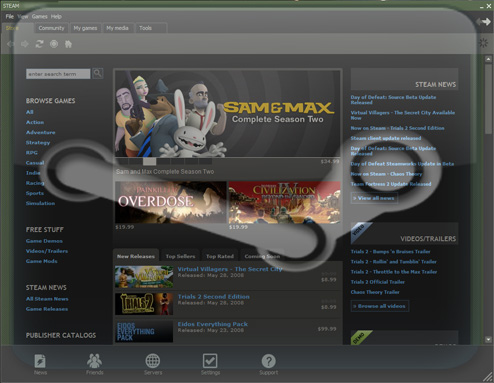Open Game Releases news link

47,309
